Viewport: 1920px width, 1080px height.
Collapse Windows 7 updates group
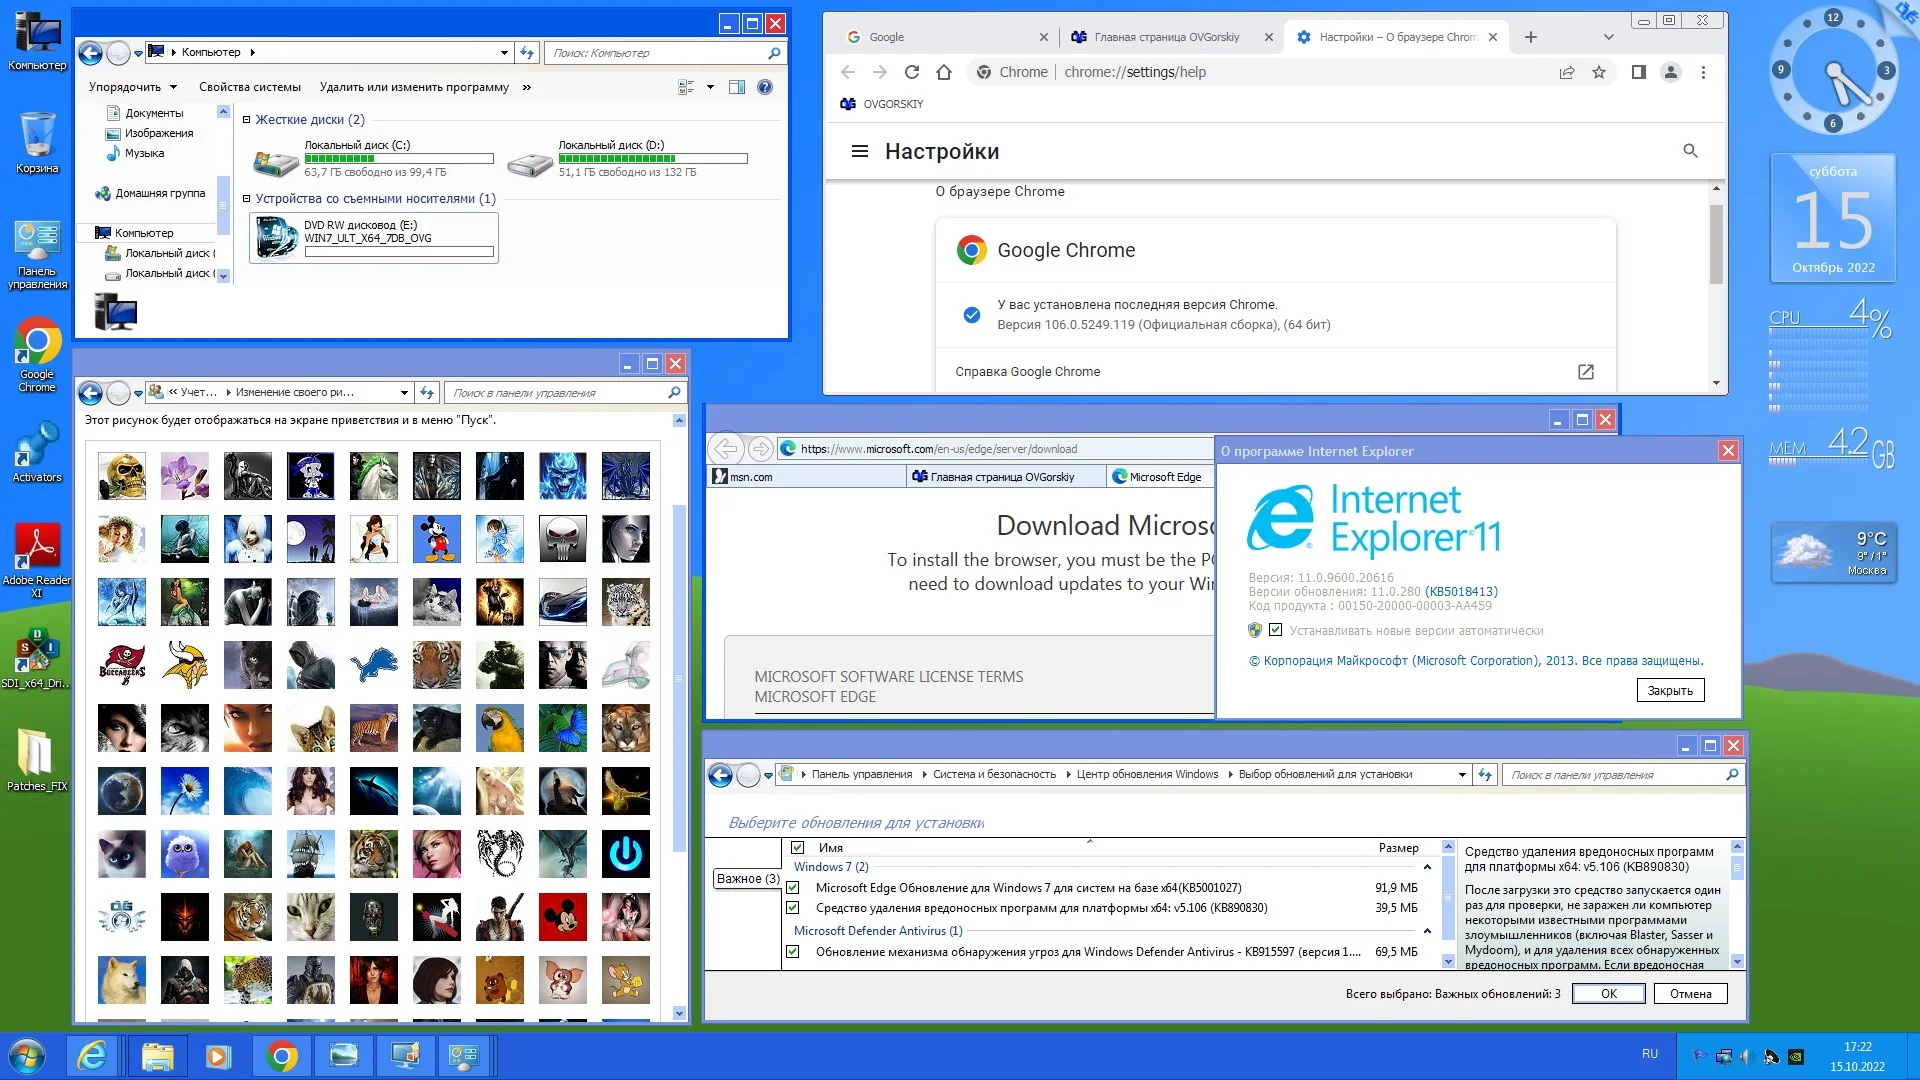1427,867
